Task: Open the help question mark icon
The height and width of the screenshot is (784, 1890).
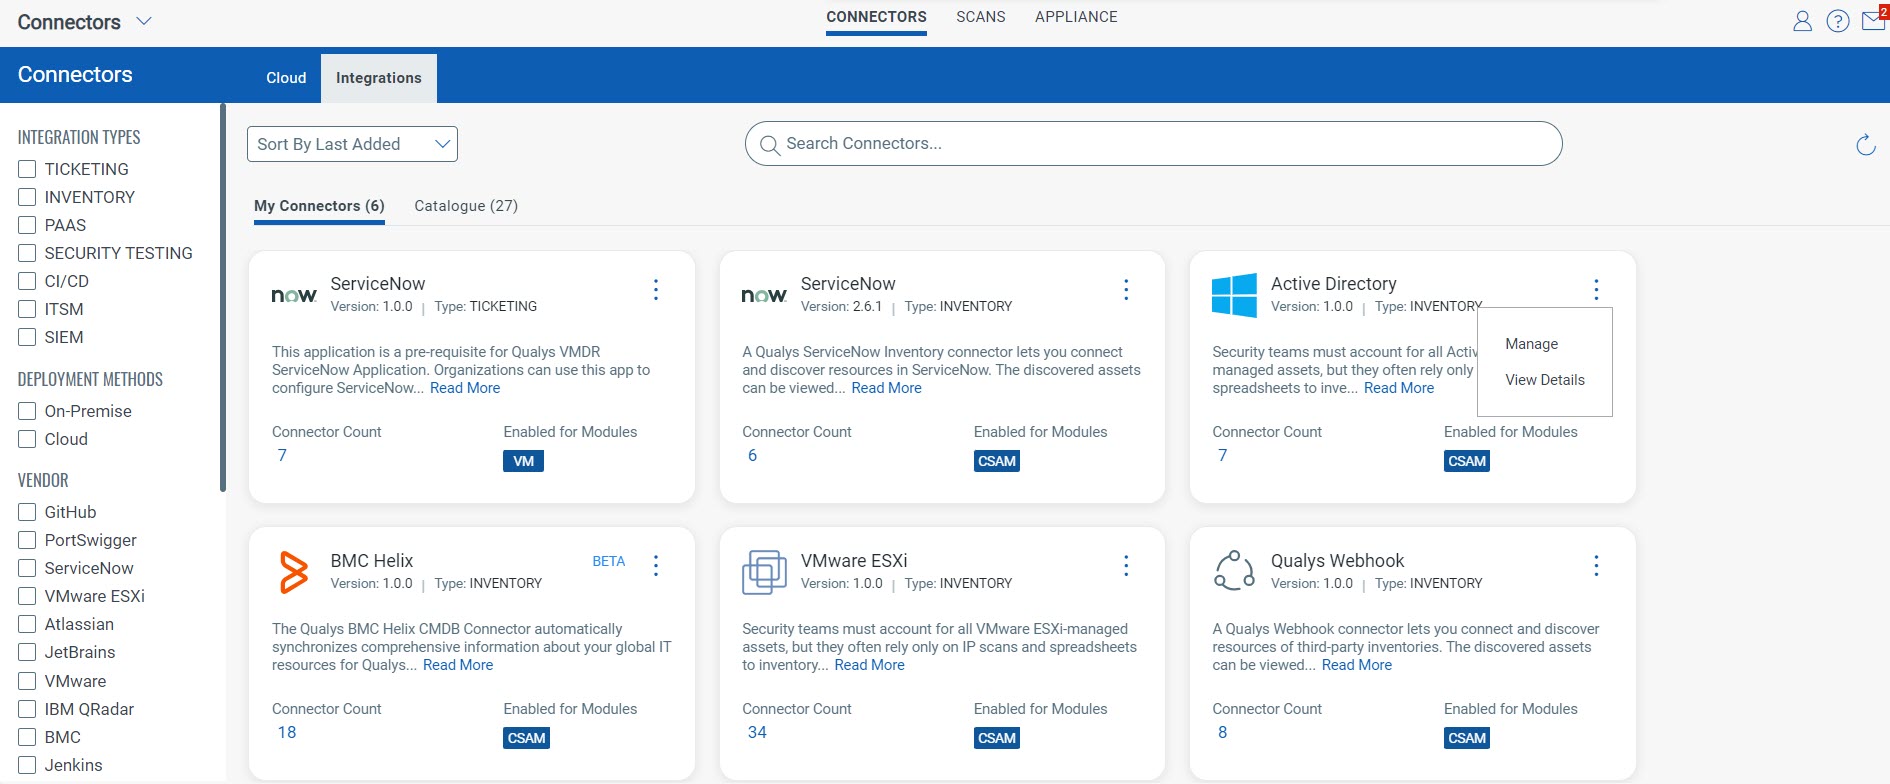Action: pos(1837,21)
